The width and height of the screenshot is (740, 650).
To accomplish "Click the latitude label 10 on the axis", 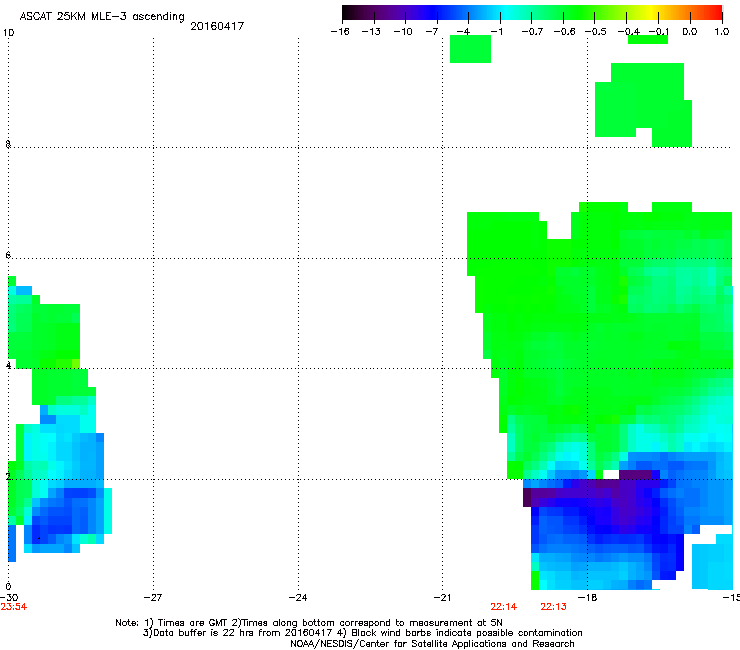I will pyautogui.click(x=8, y=33).
